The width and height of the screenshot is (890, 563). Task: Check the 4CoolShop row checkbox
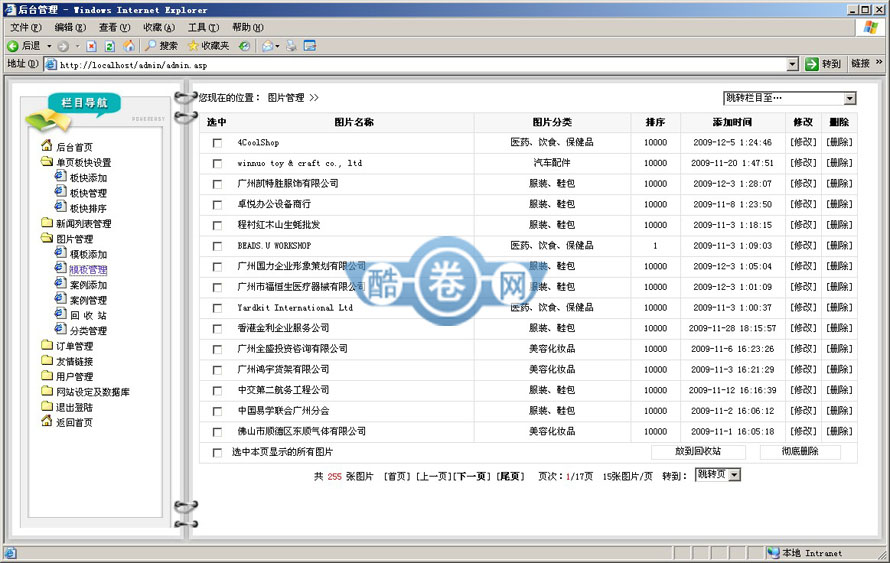point(217,143)
